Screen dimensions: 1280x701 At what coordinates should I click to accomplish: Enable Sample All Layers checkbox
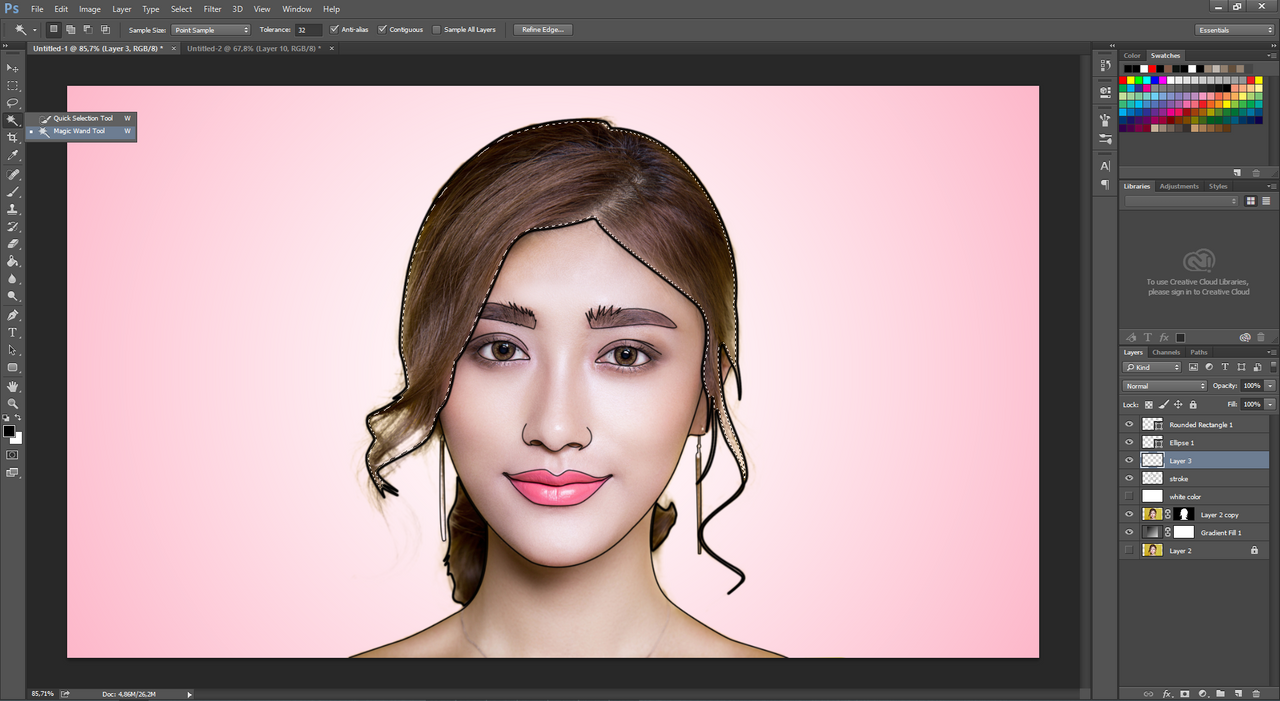437,30
